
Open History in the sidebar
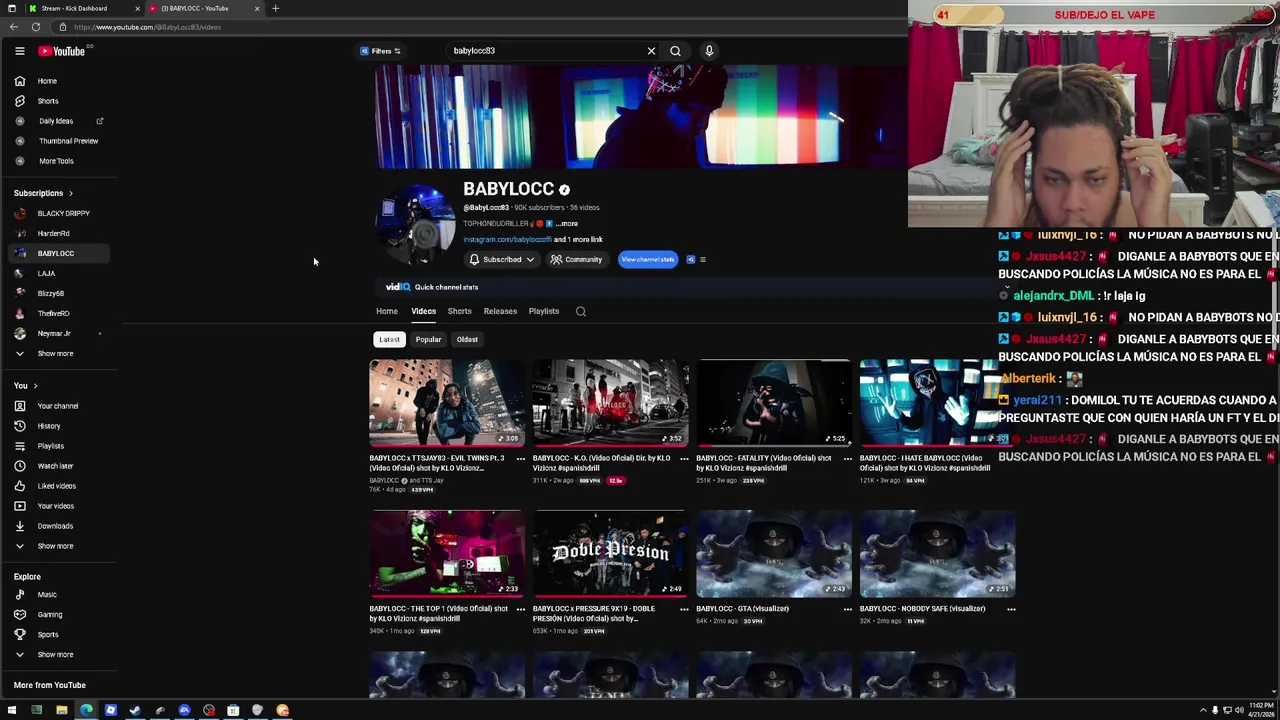click(60, 426)
